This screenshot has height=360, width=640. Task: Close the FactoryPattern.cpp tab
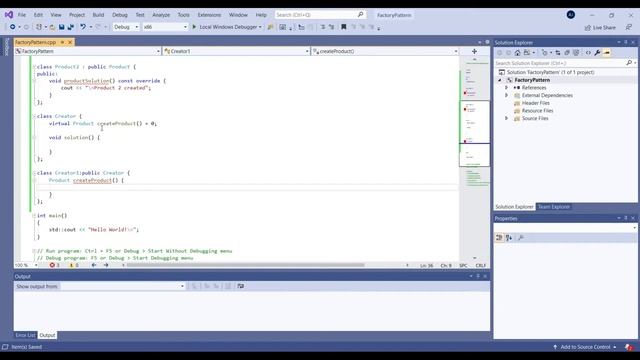tap(70, 42)
